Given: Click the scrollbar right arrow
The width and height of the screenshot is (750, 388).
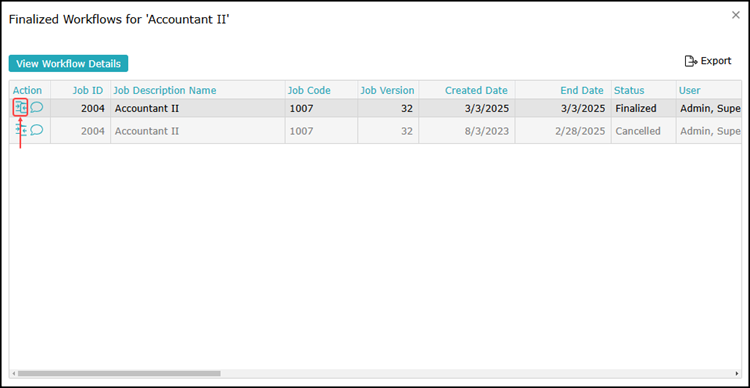Looking at the screenshot, I should click(x=737, y=373).
